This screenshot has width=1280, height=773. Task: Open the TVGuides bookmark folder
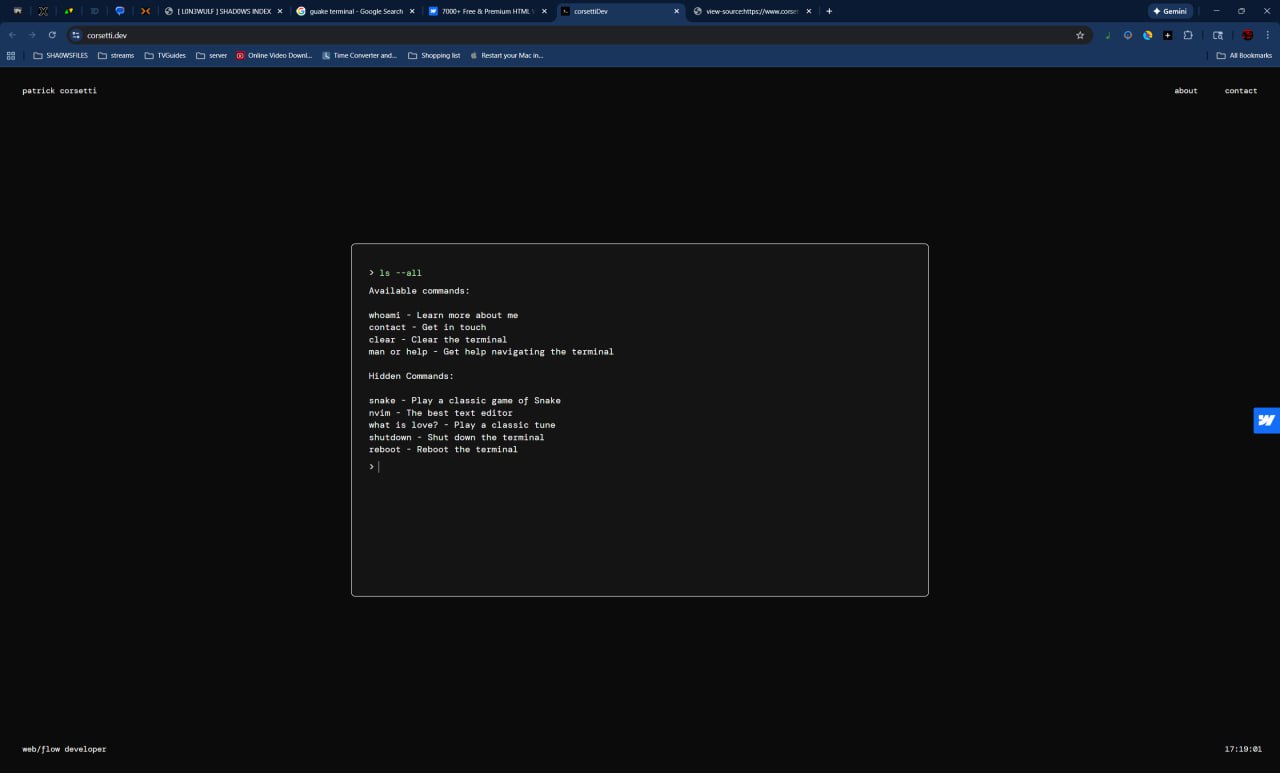click(x=165, y=56)
